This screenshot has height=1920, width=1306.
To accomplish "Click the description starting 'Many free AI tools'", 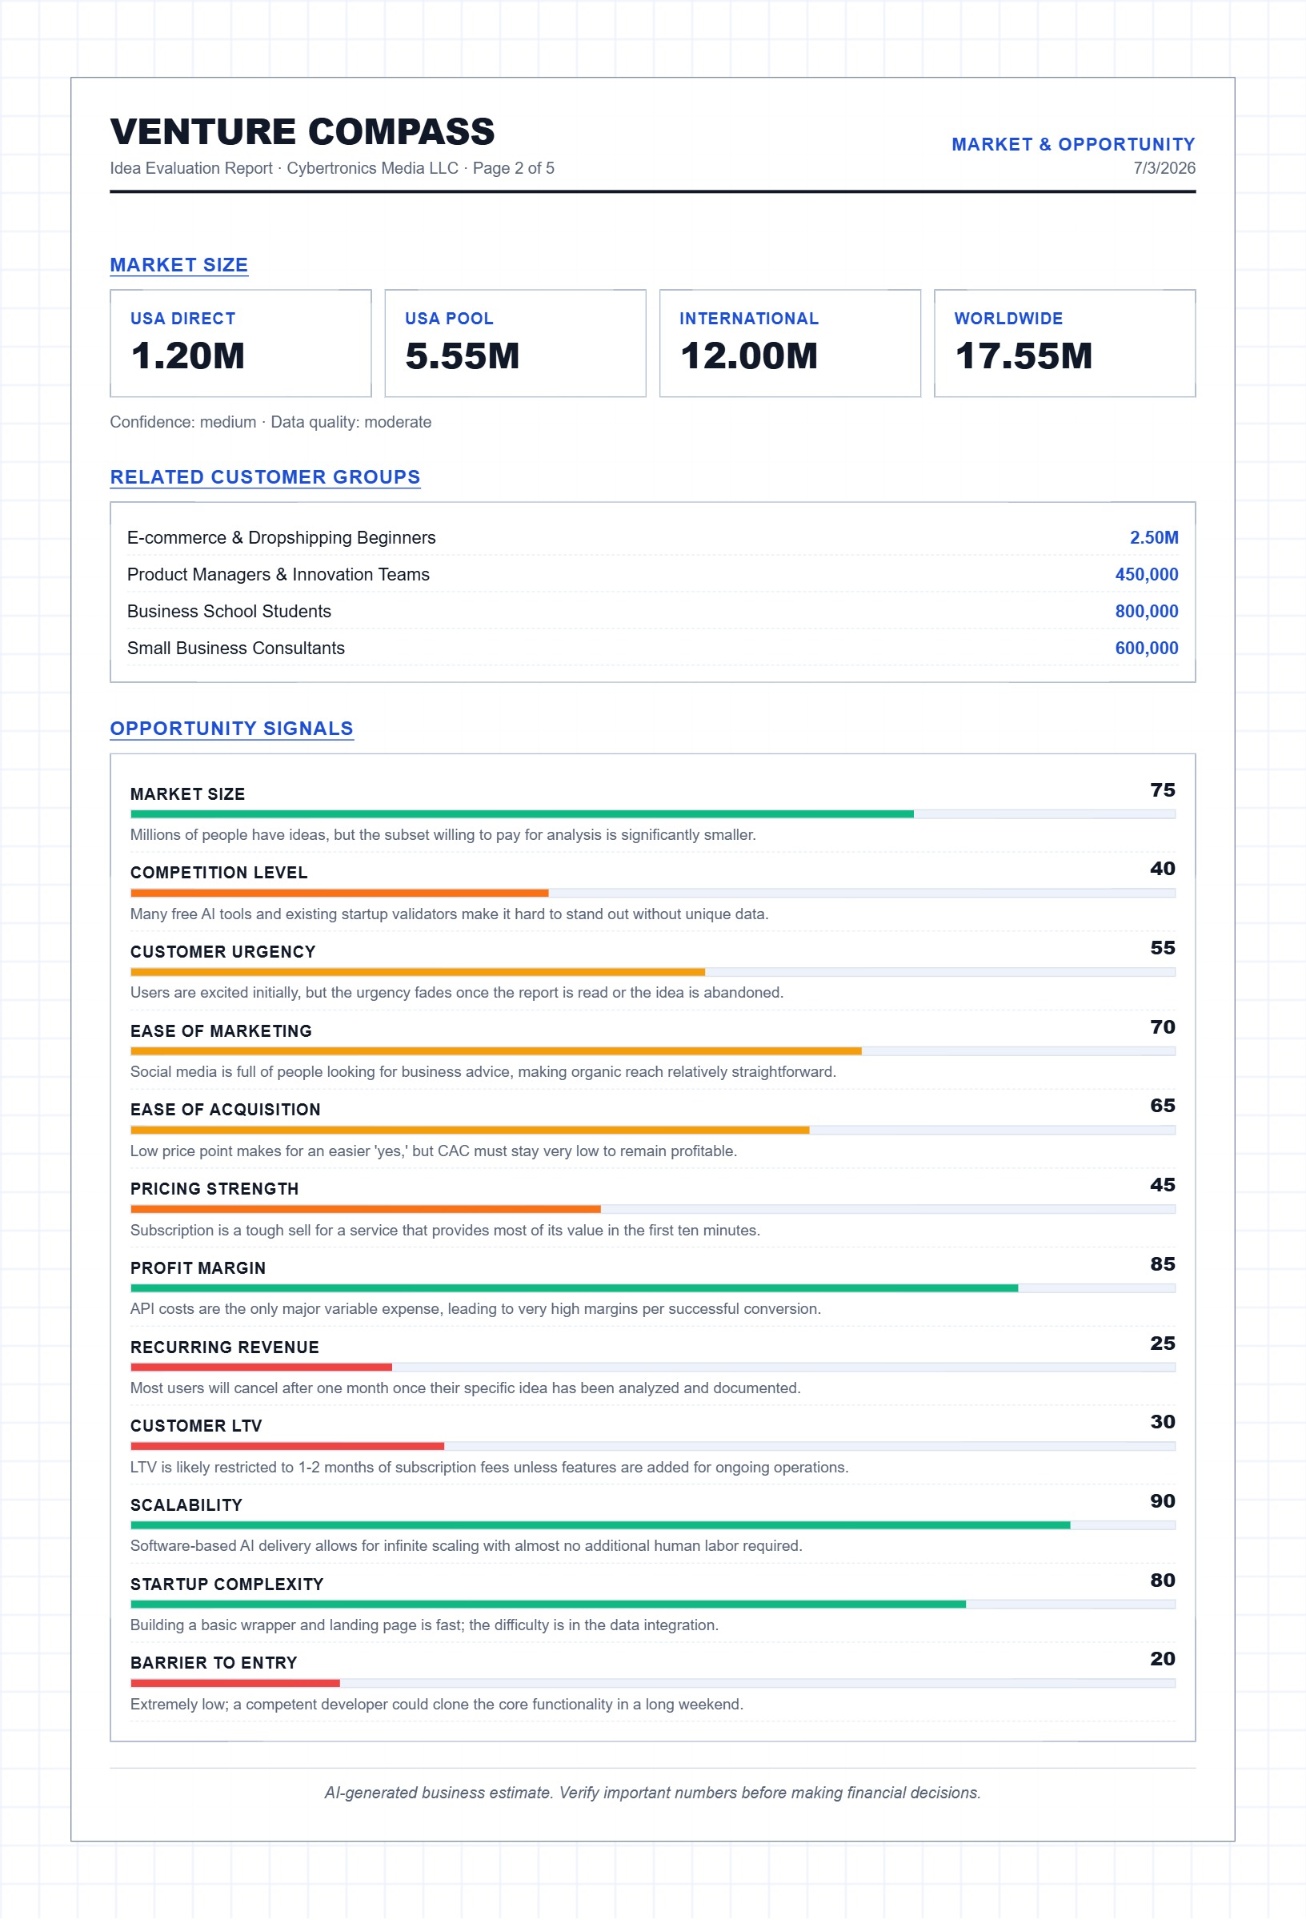I will click(x=449, y=914).
